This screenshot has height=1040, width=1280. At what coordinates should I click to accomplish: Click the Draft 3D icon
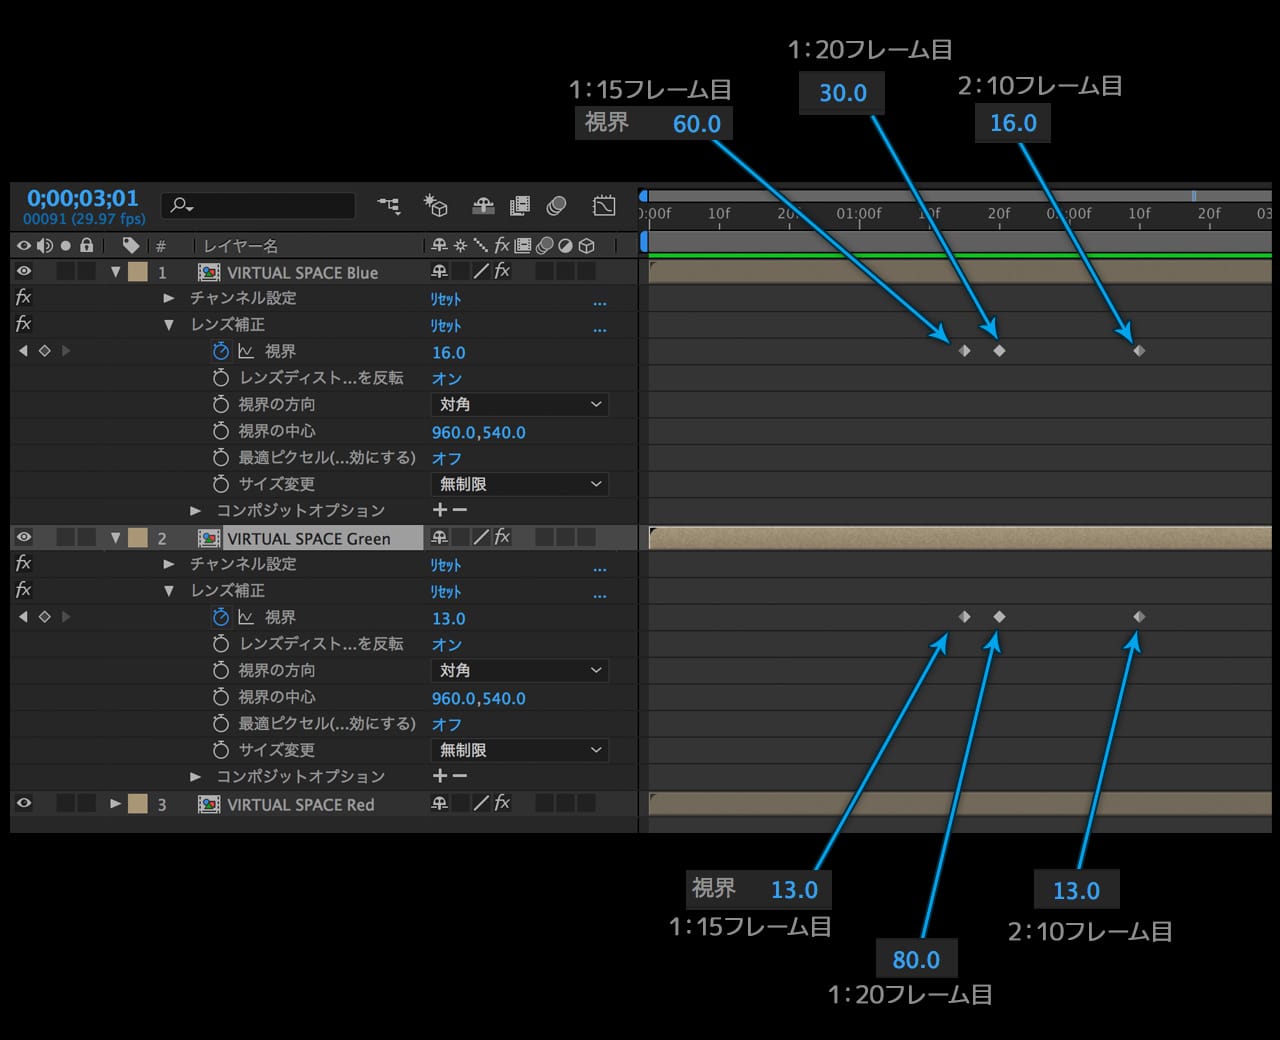coord(435,206)
